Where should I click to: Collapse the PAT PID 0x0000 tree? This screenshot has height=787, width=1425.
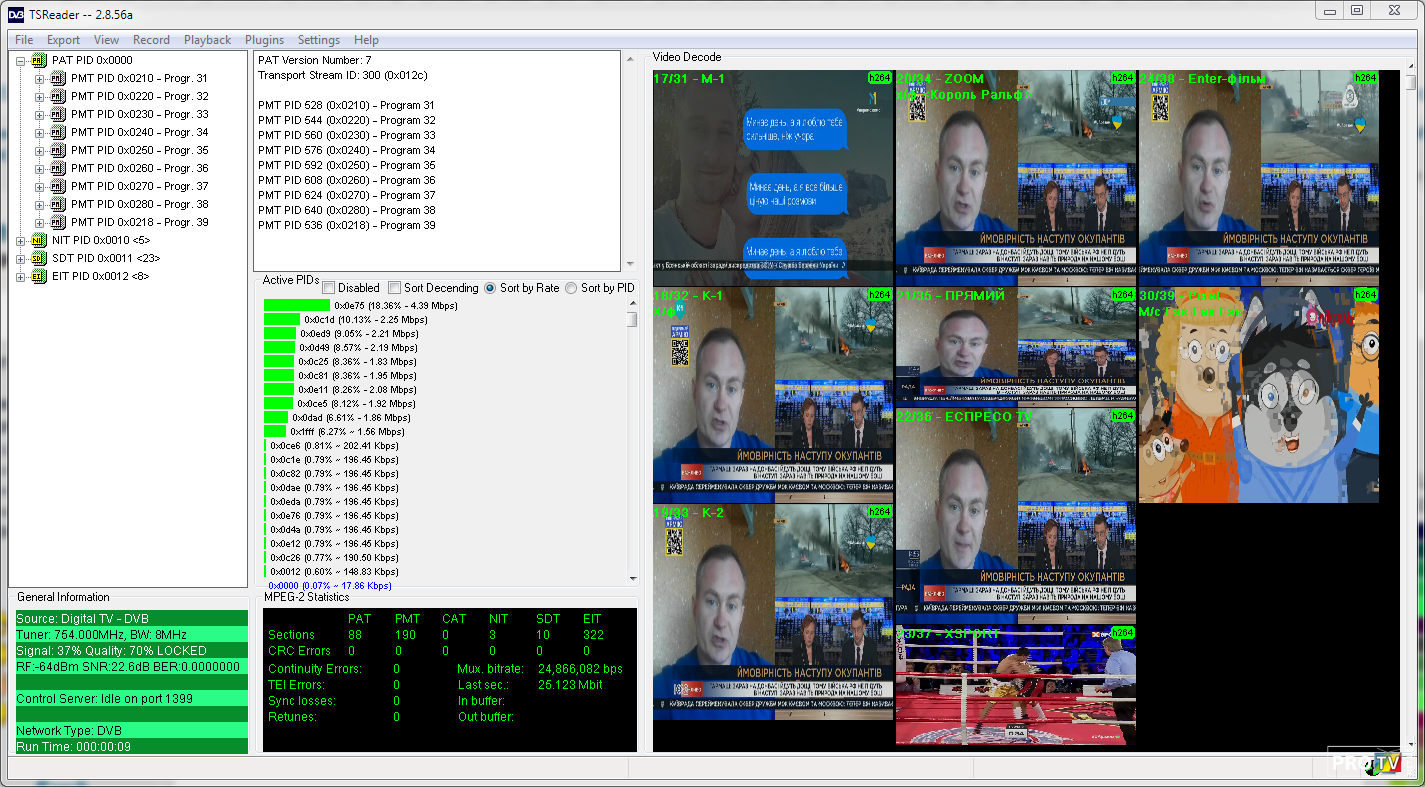[21, 60]
